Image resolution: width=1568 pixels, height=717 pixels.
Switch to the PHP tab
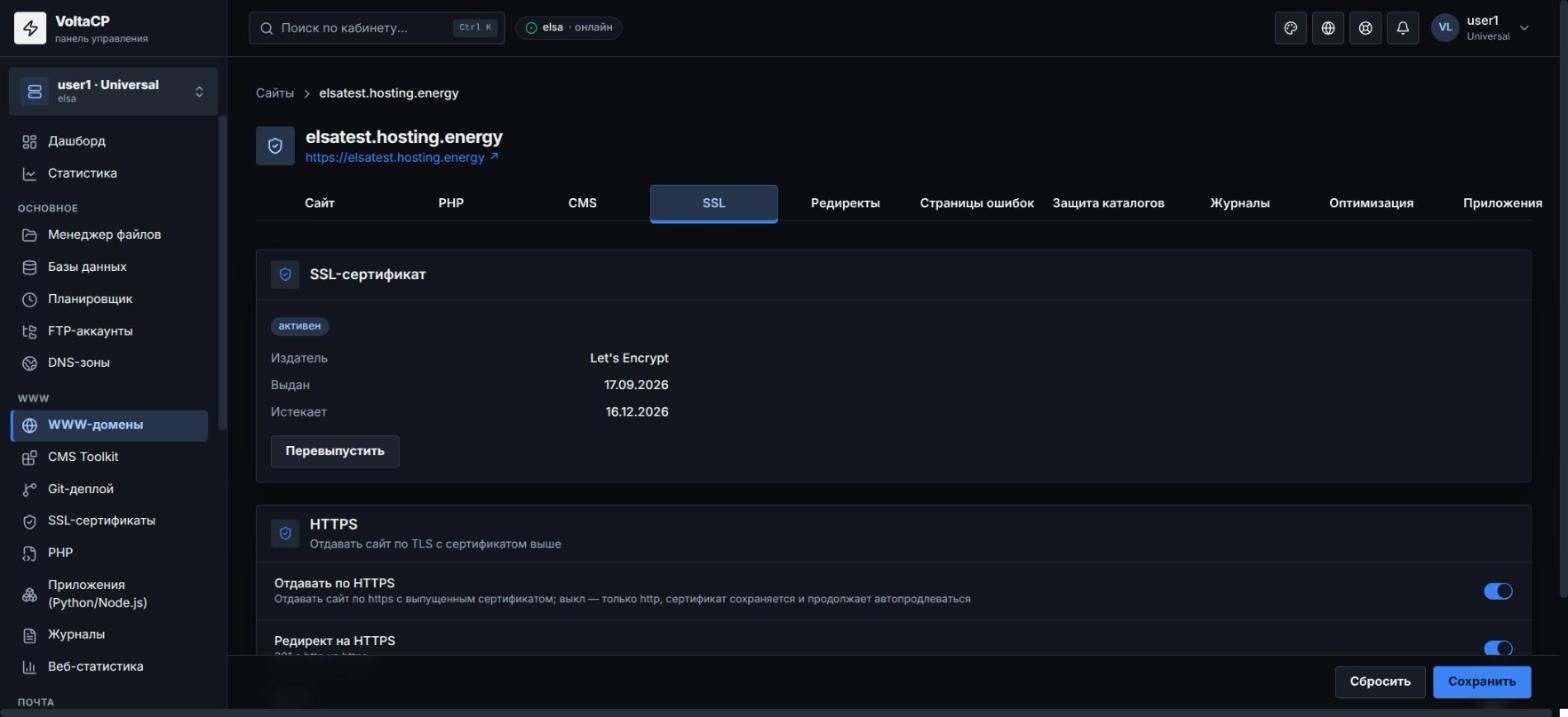pyautogui.click(x=451, y=203)
